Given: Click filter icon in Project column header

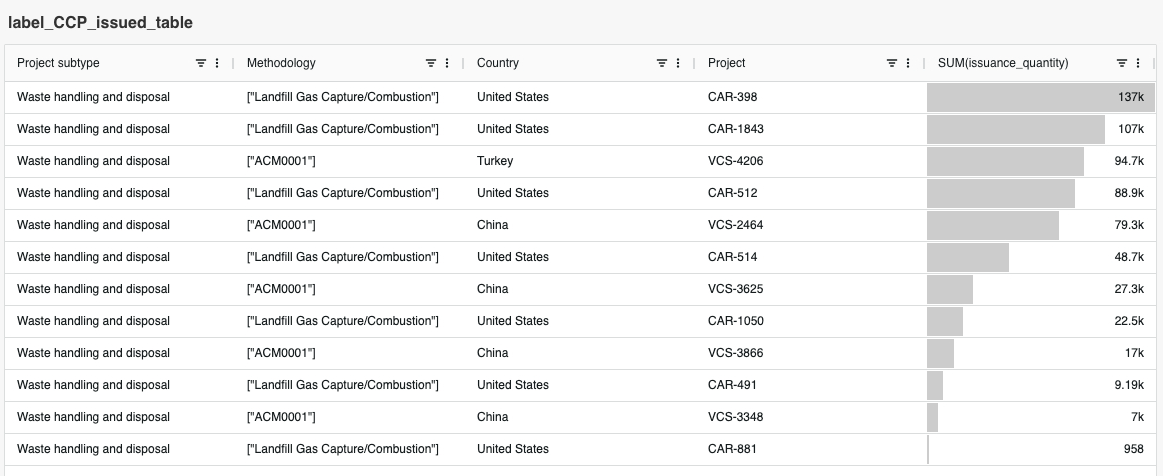Looking at the screenshot, I should click(892, 63).
